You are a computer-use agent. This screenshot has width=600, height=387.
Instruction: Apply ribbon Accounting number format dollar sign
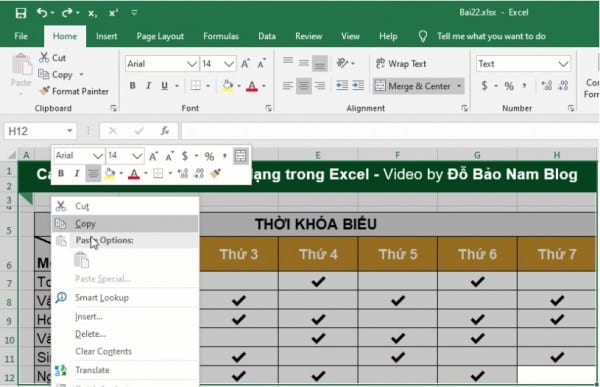[484, 86]
